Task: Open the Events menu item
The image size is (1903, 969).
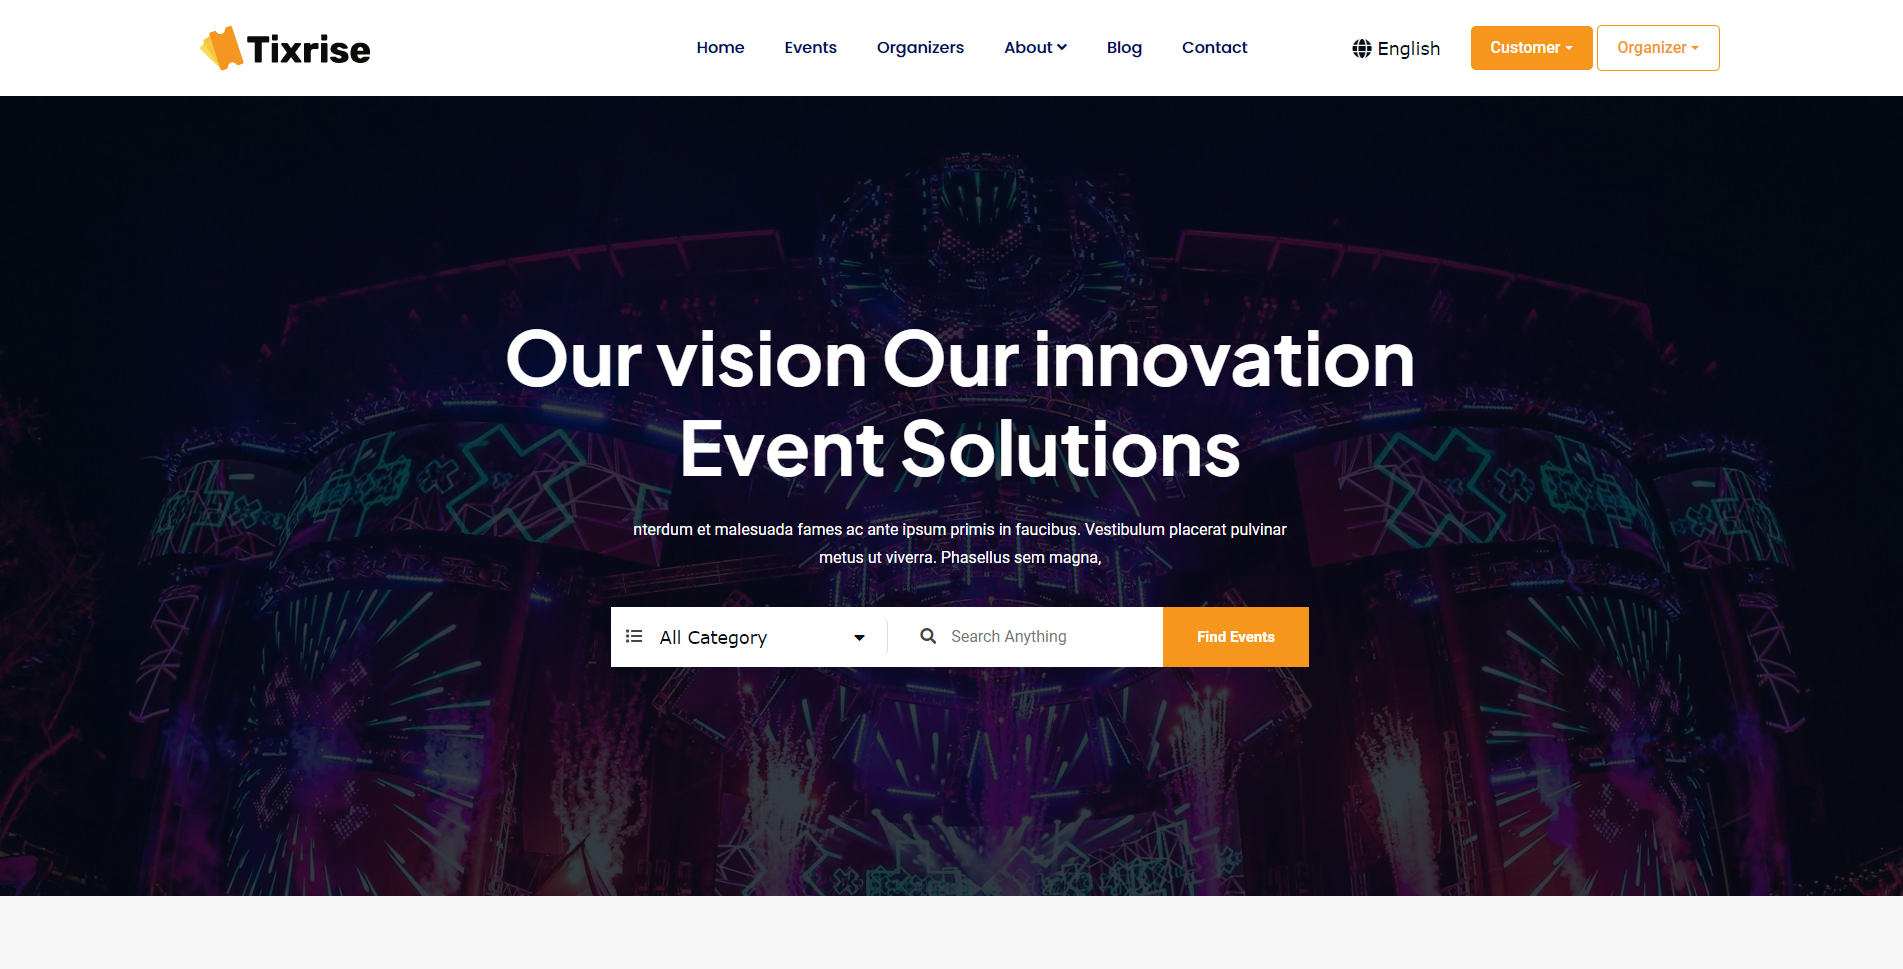Action: click(x=810, y=47)
